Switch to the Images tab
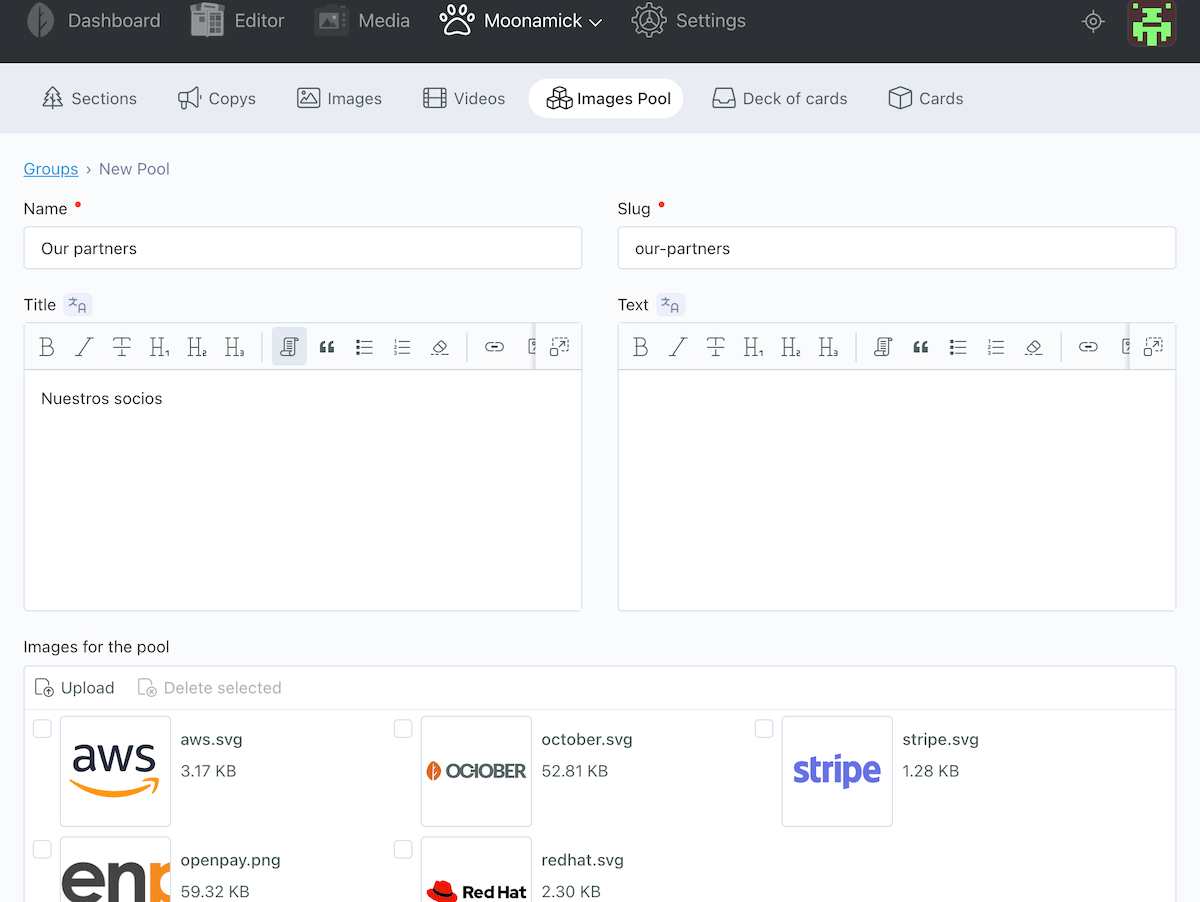This screenshot has width=1200, height=902. pyautogui.click(x=340, y=99)
